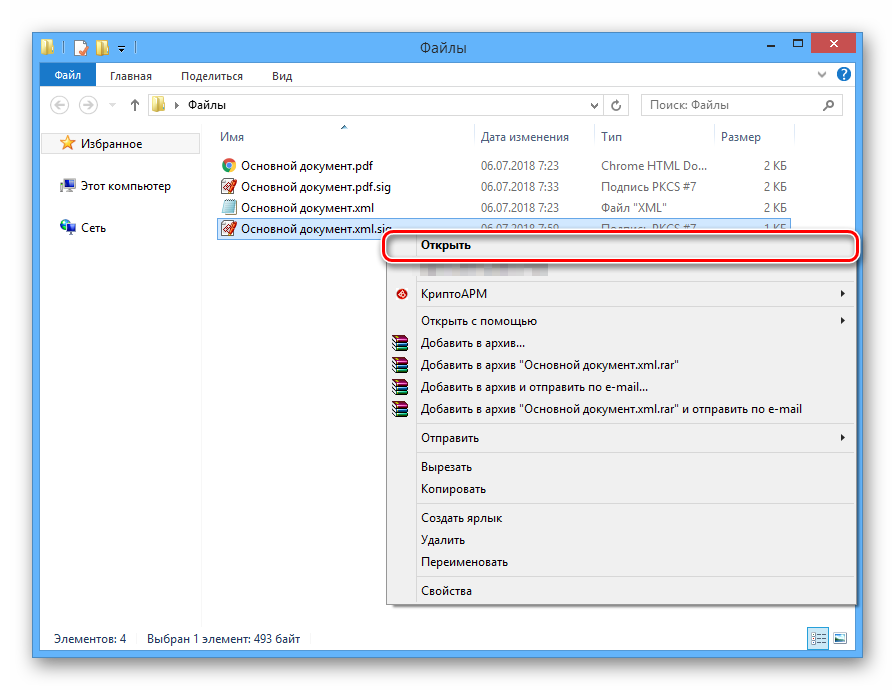
Task: Switch to large thumbnails view icon
Action: [x=840, y=638]
